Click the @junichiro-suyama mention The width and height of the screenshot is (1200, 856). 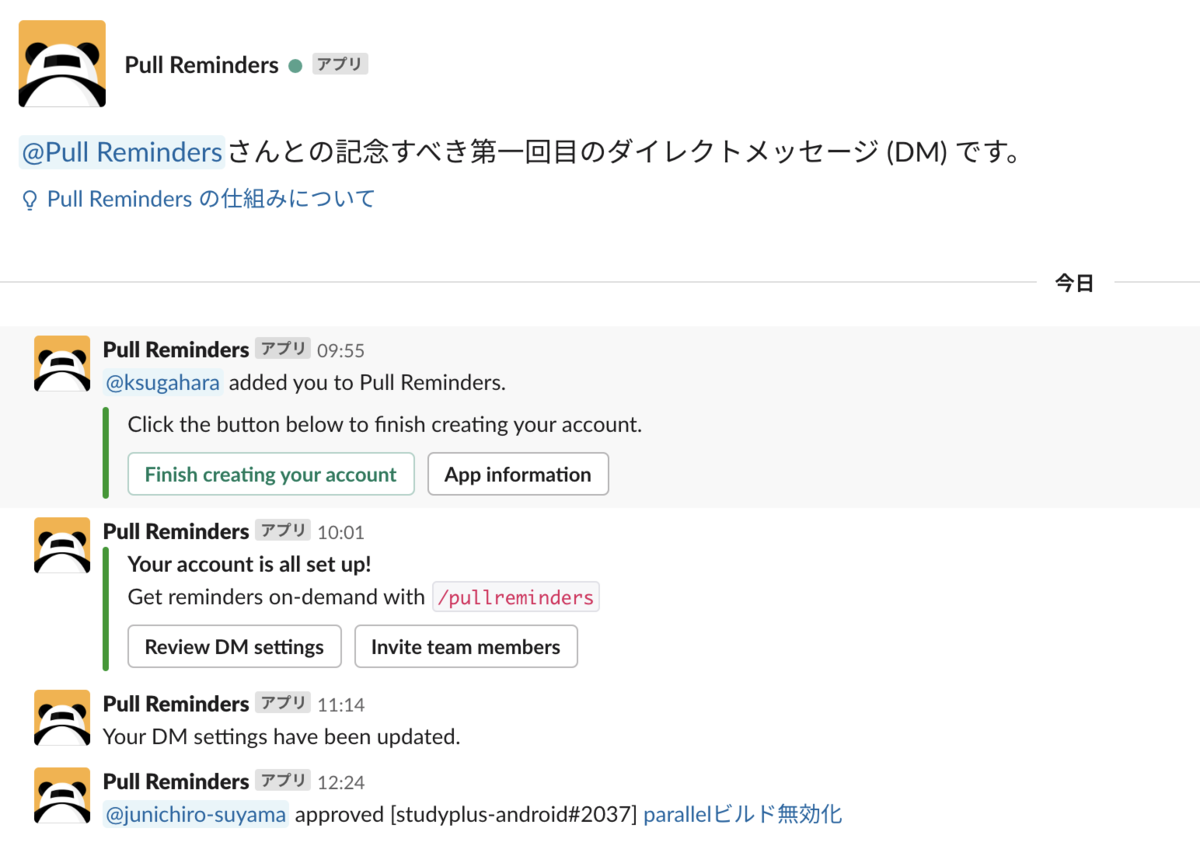point(195,814)
